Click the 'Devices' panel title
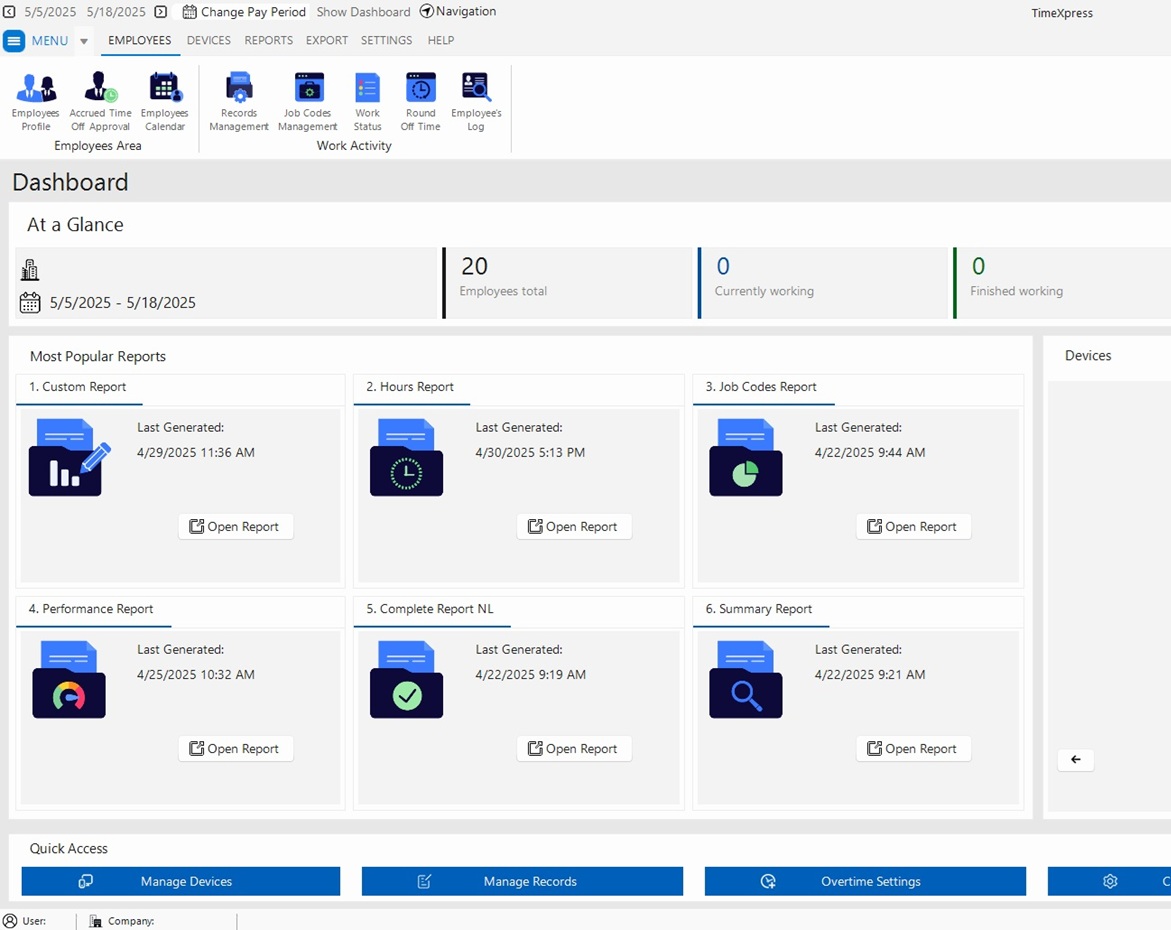Image resolution: width=1171 pixels, height=930 pixels. point(1088,356)
